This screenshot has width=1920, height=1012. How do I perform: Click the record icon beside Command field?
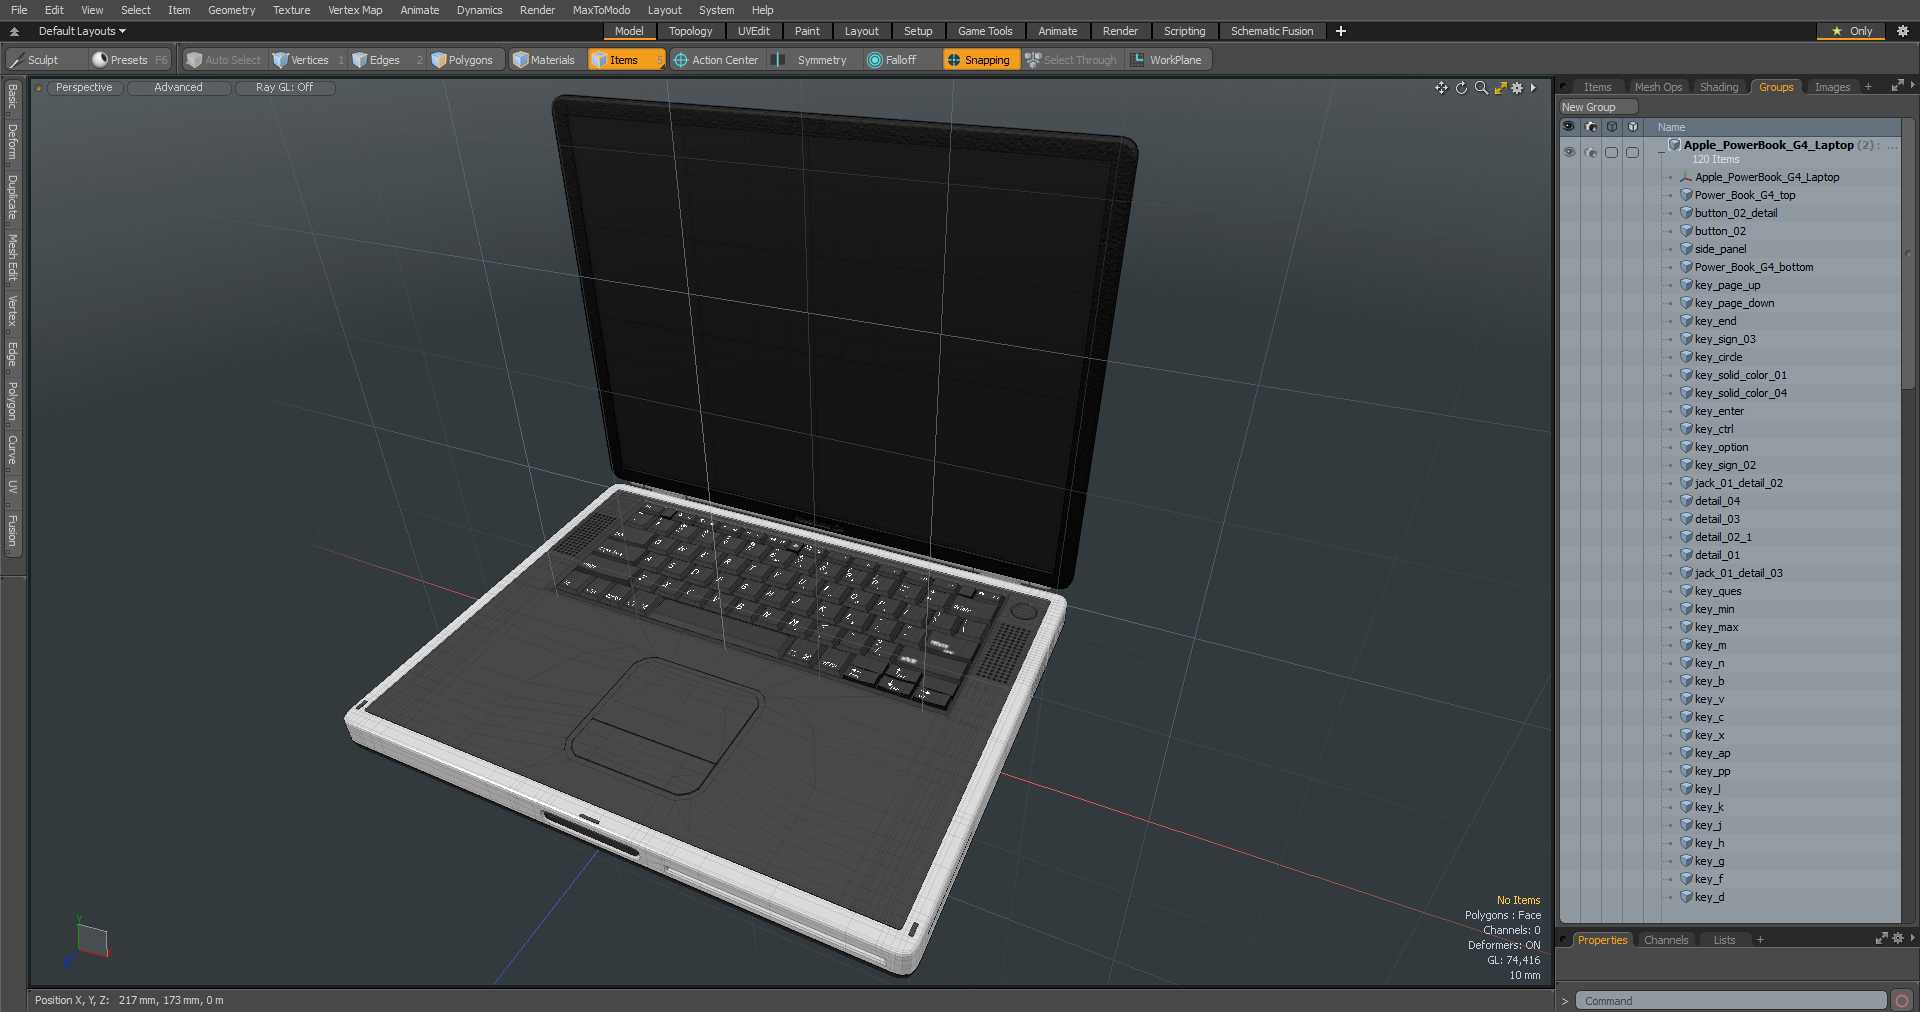(1902, 1000)
